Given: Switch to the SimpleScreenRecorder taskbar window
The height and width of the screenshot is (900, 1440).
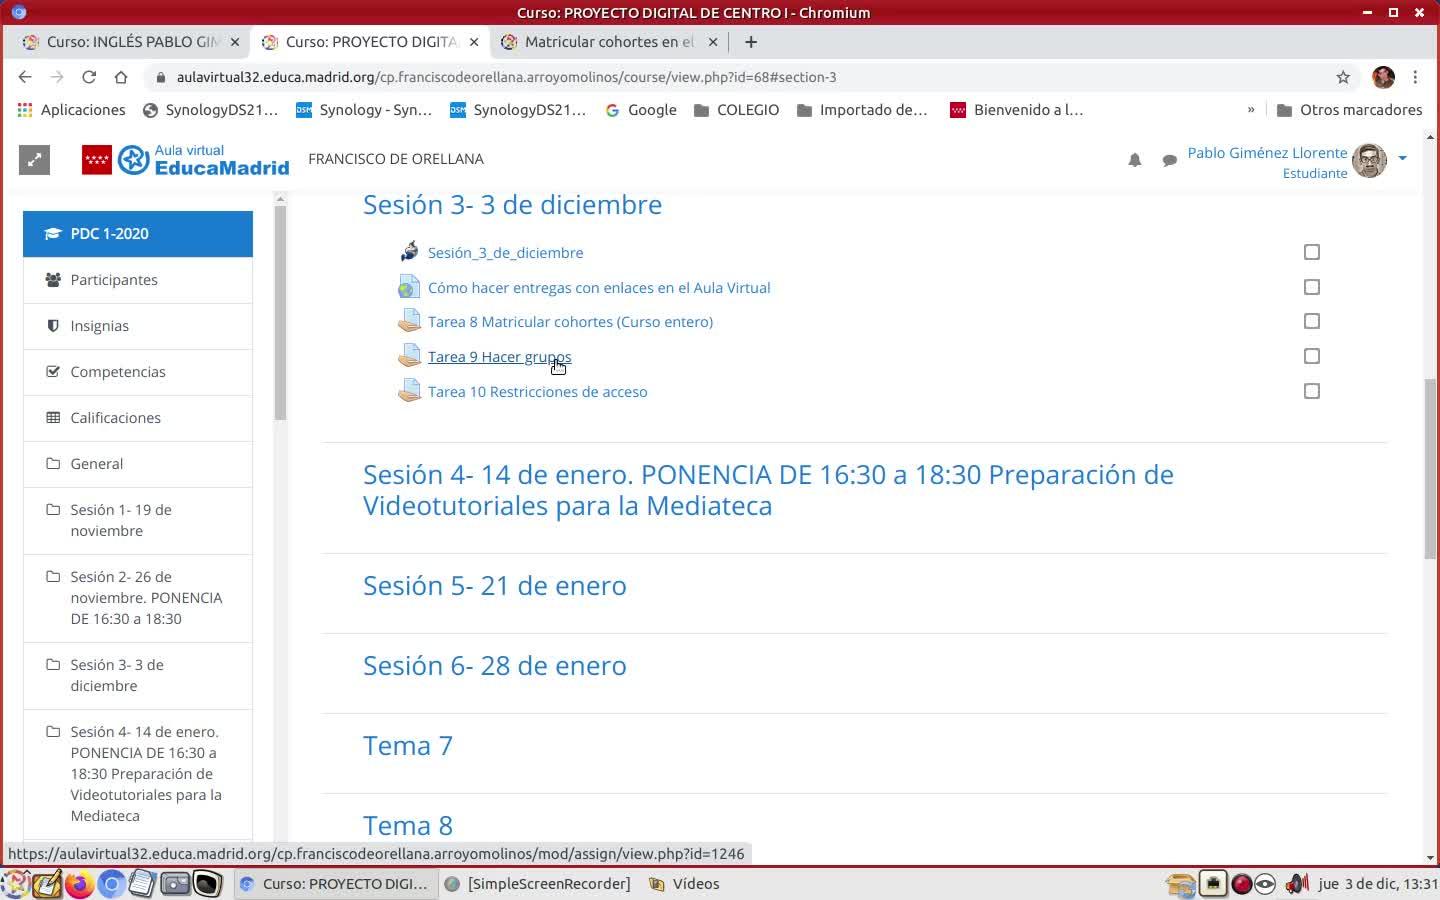Looking at the screenshot, I should click(538, 884).
